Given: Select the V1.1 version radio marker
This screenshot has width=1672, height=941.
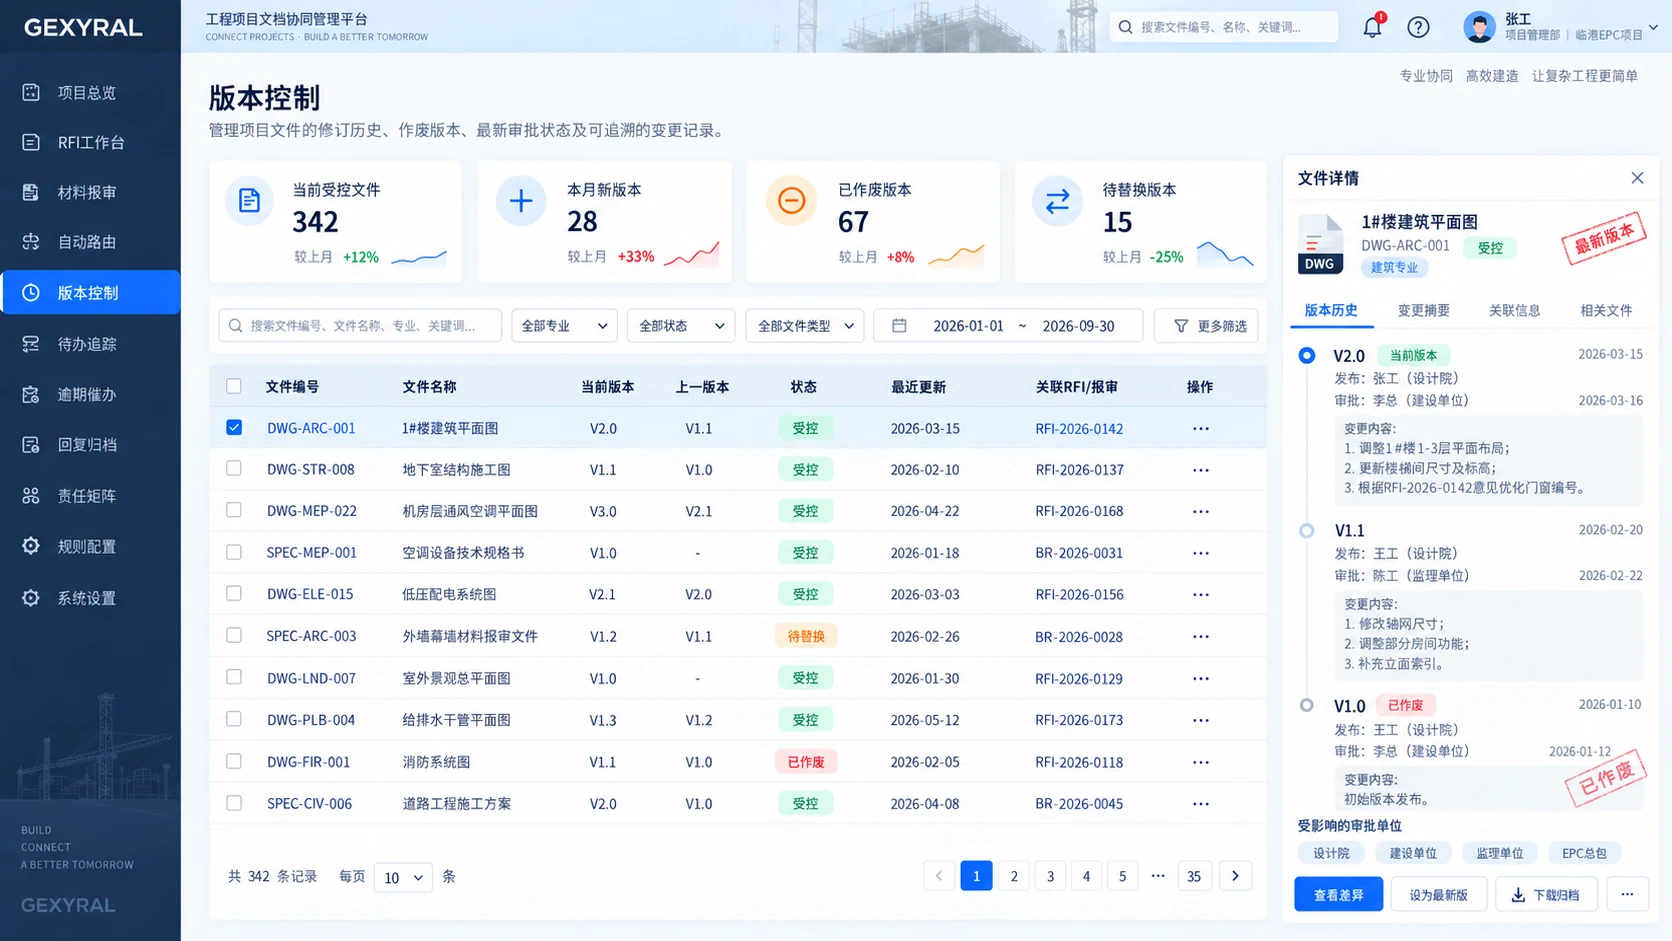Looking at the screenshot, I should coord(1306,530).
